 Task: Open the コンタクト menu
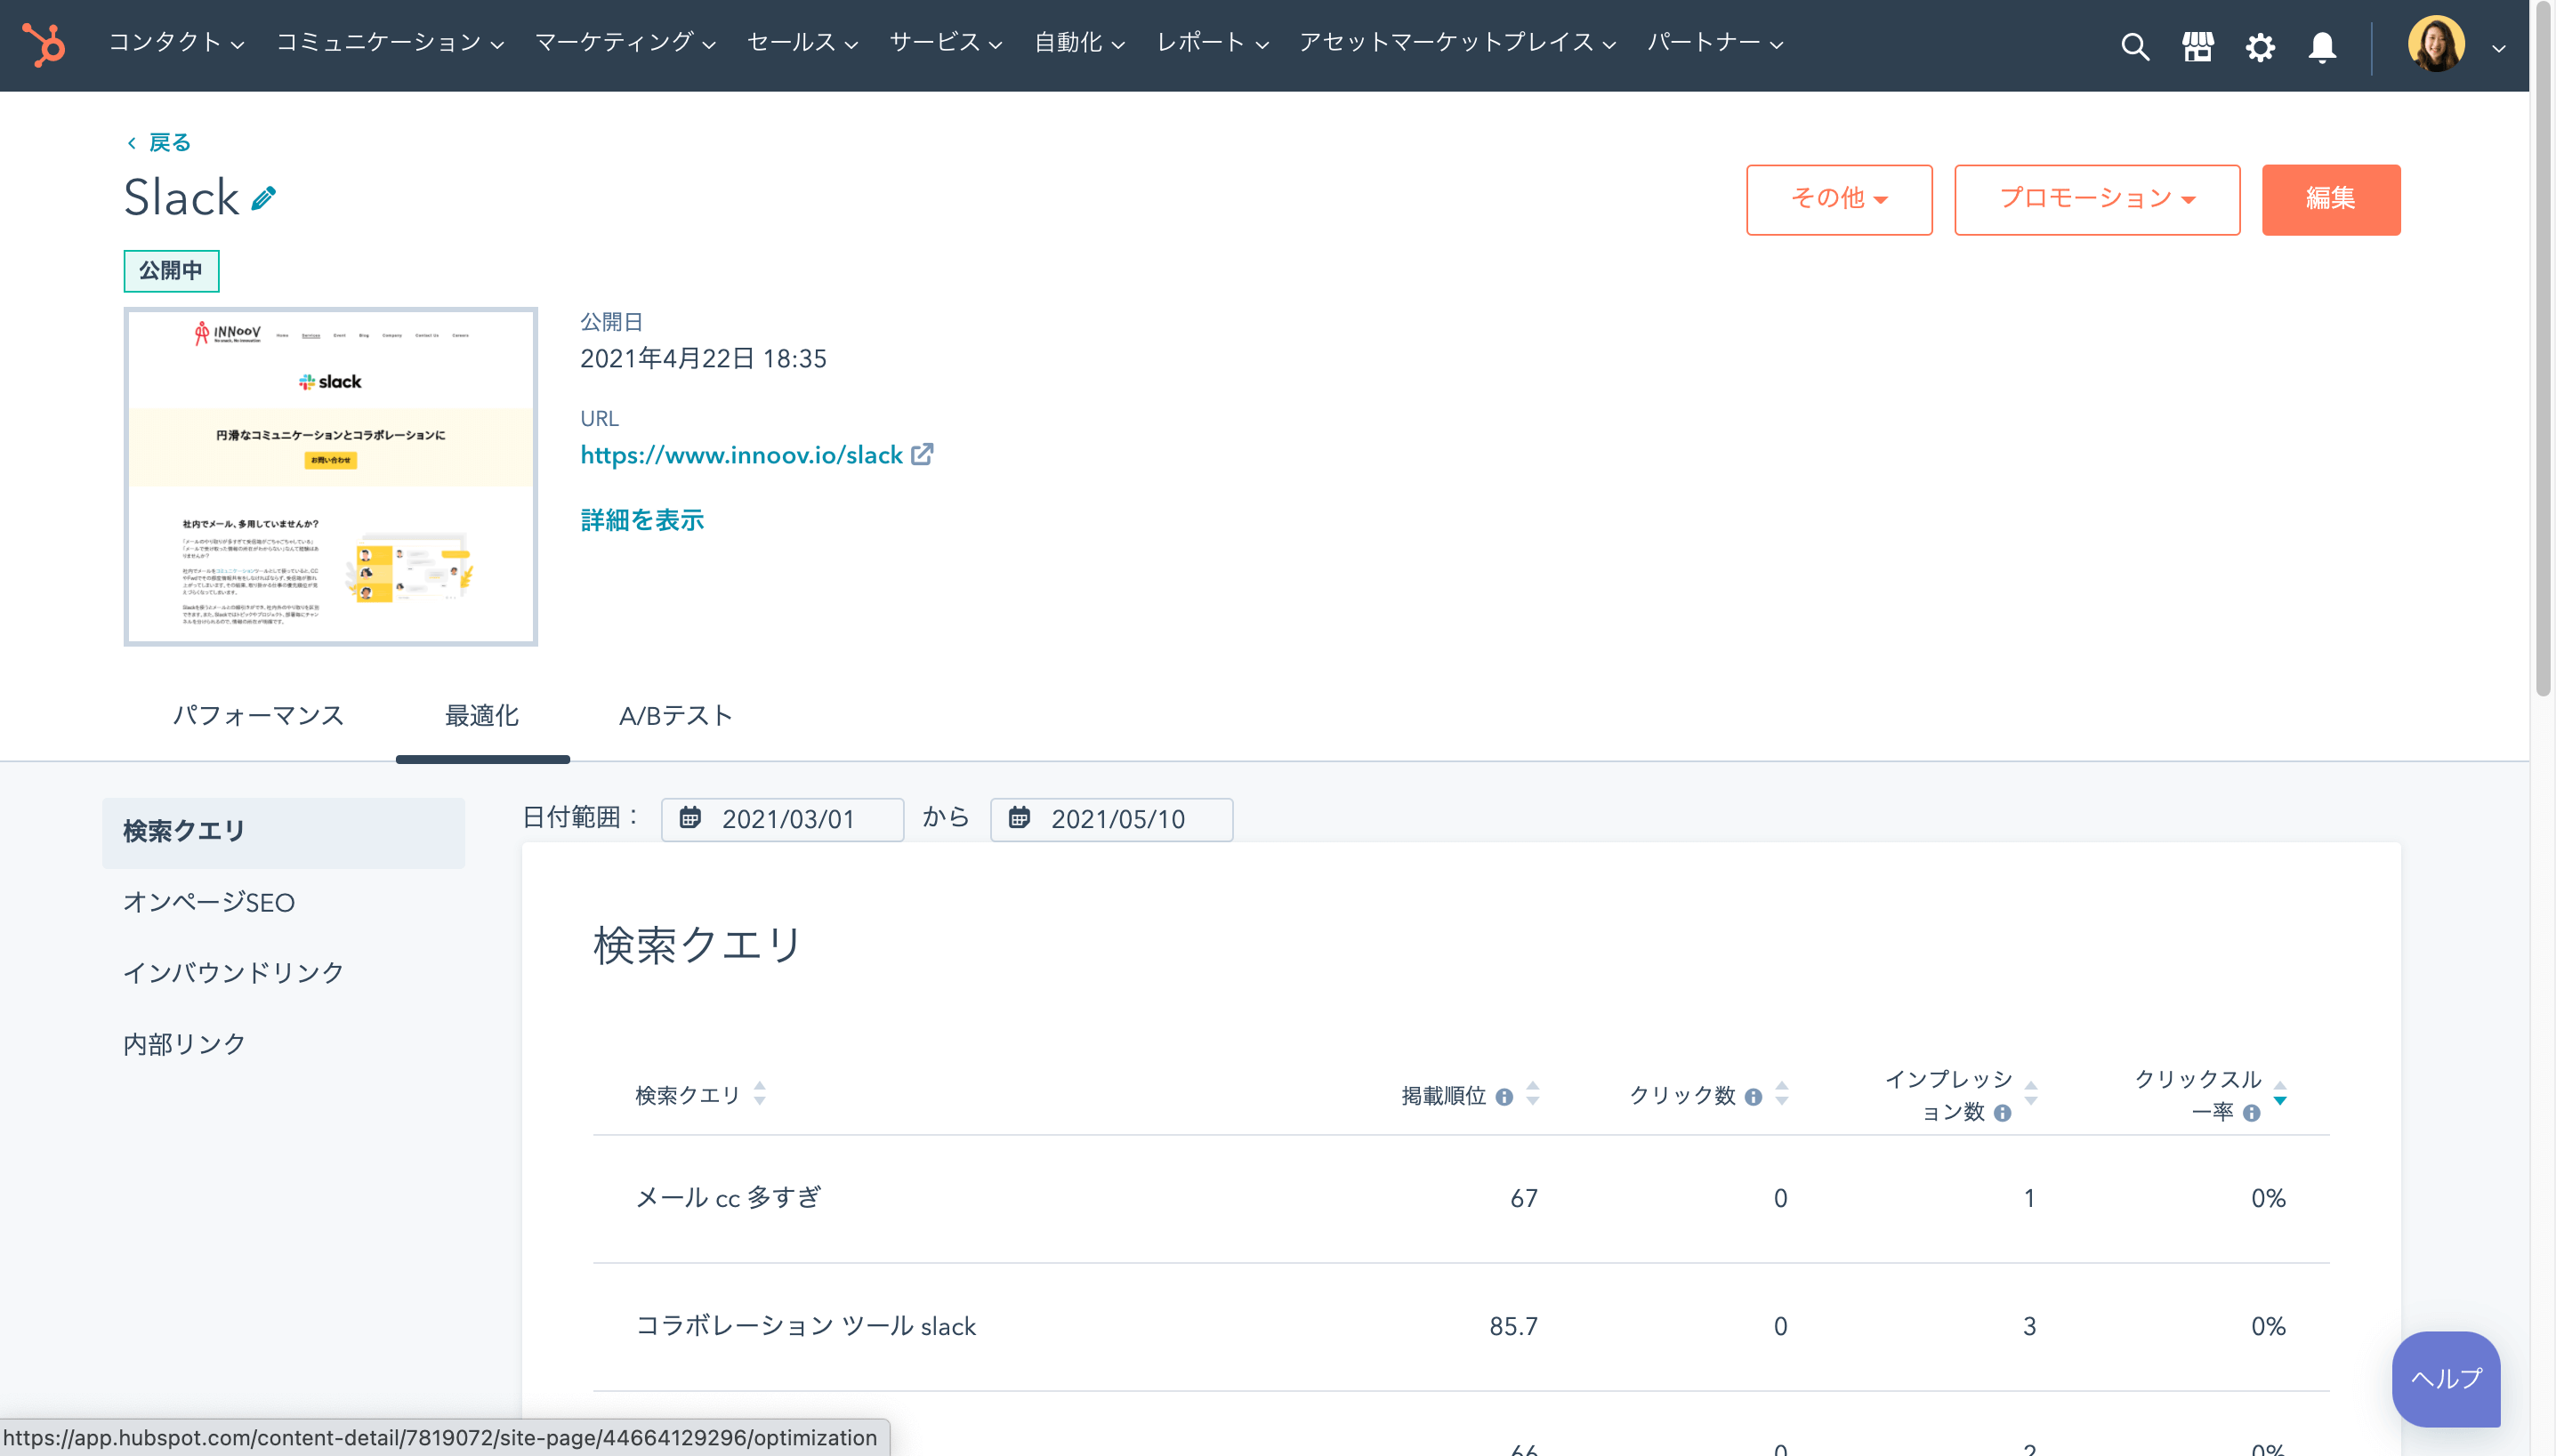click(x=176, y=43)
